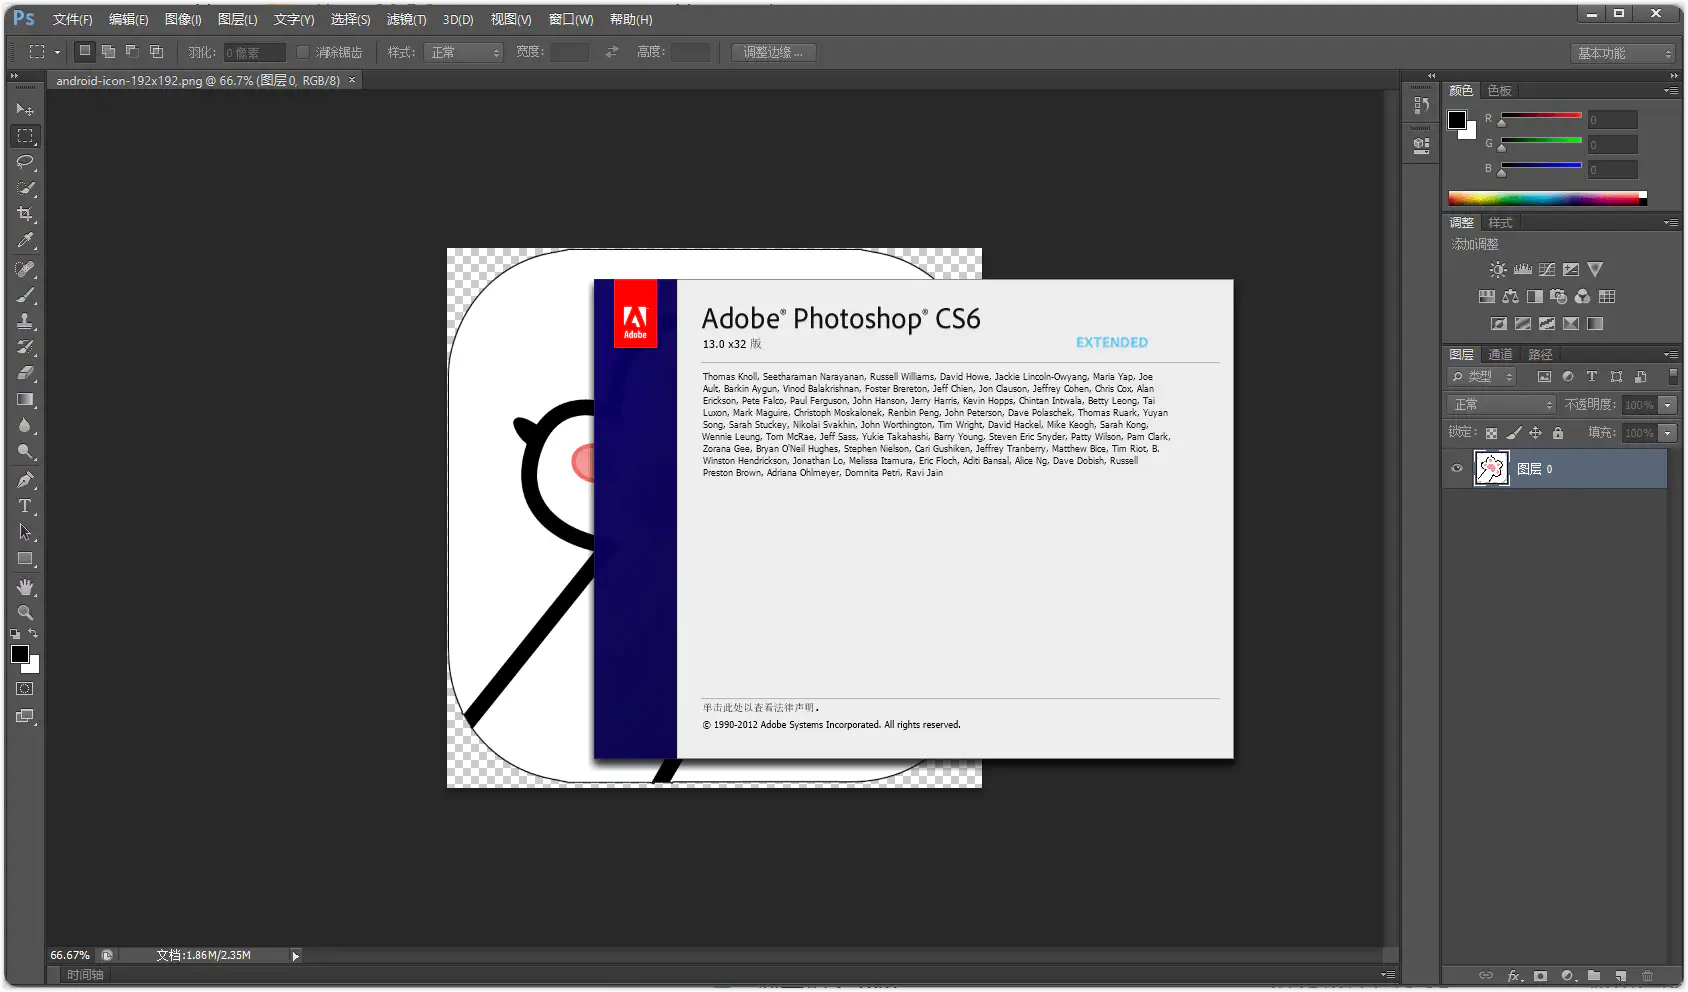Screen dimensions: 1688x992
Task: Enable lock transparent pixels
Action: tap(1491, 433)
